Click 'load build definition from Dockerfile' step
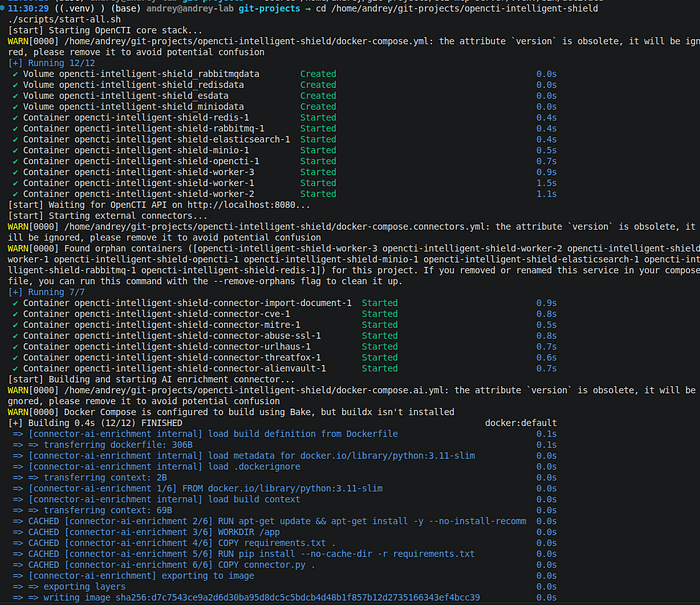Screen dimensions: 700x605 (284, 434)
